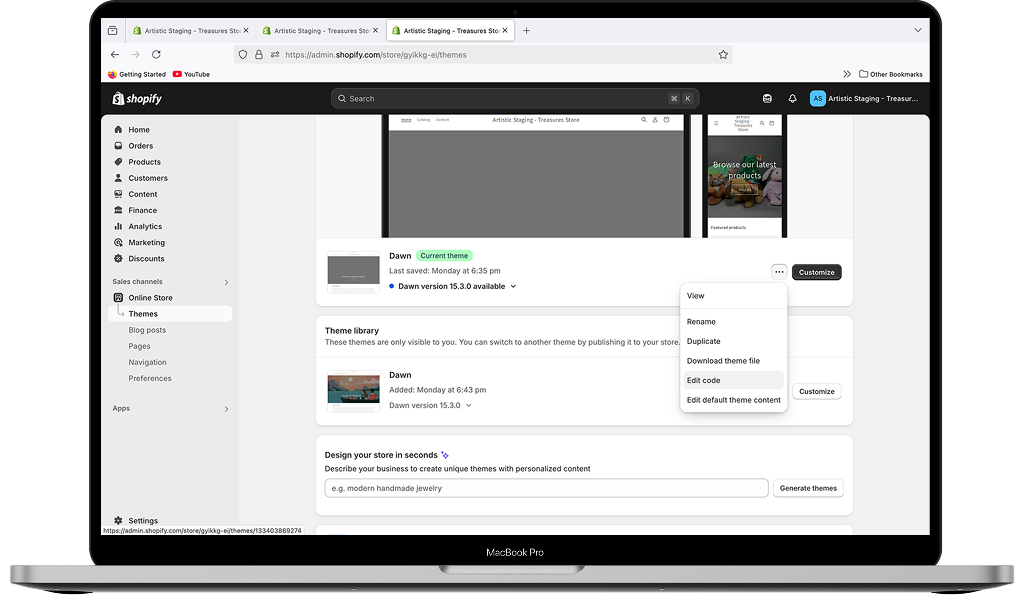Close the active third browser tab
The image size is (1024, 598).
point(505,30)
